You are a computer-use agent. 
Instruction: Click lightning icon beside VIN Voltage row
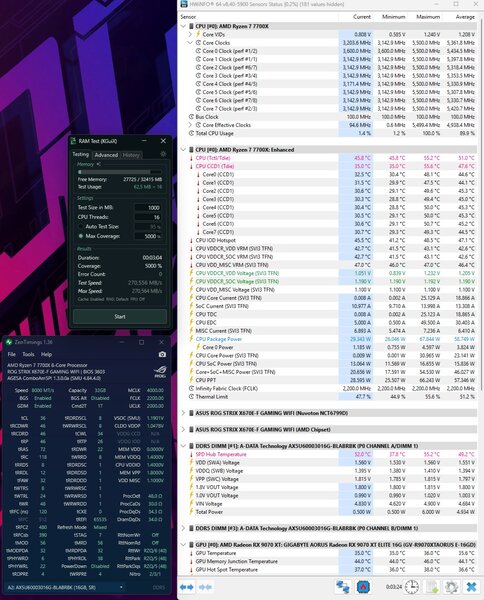191,504
